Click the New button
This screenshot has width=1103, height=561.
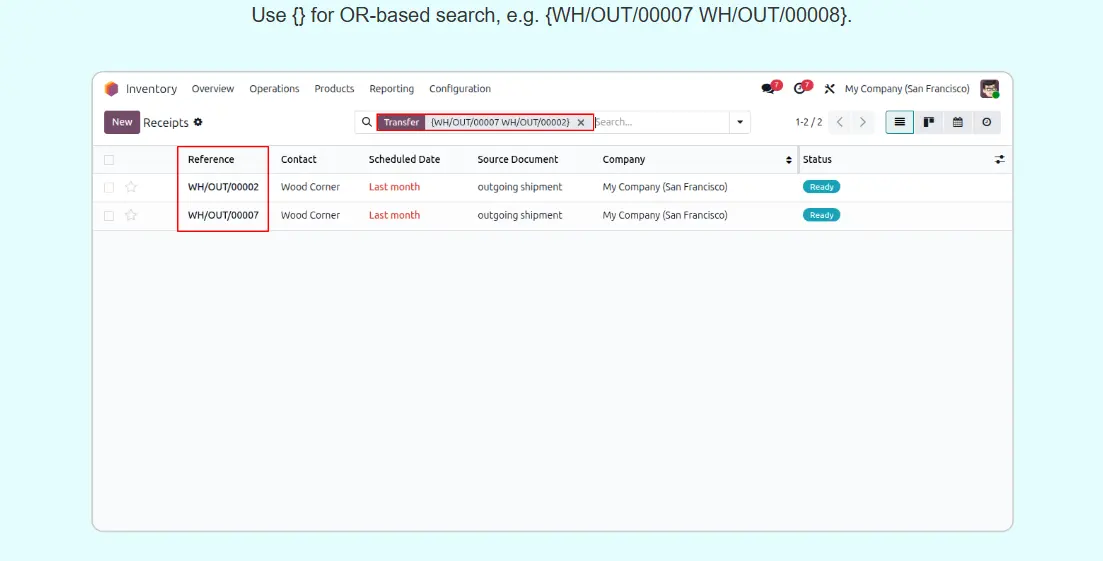click(122, 122)
